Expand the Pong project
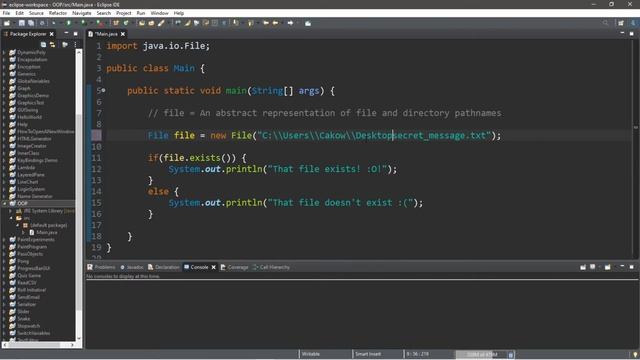 coord(4,261)
